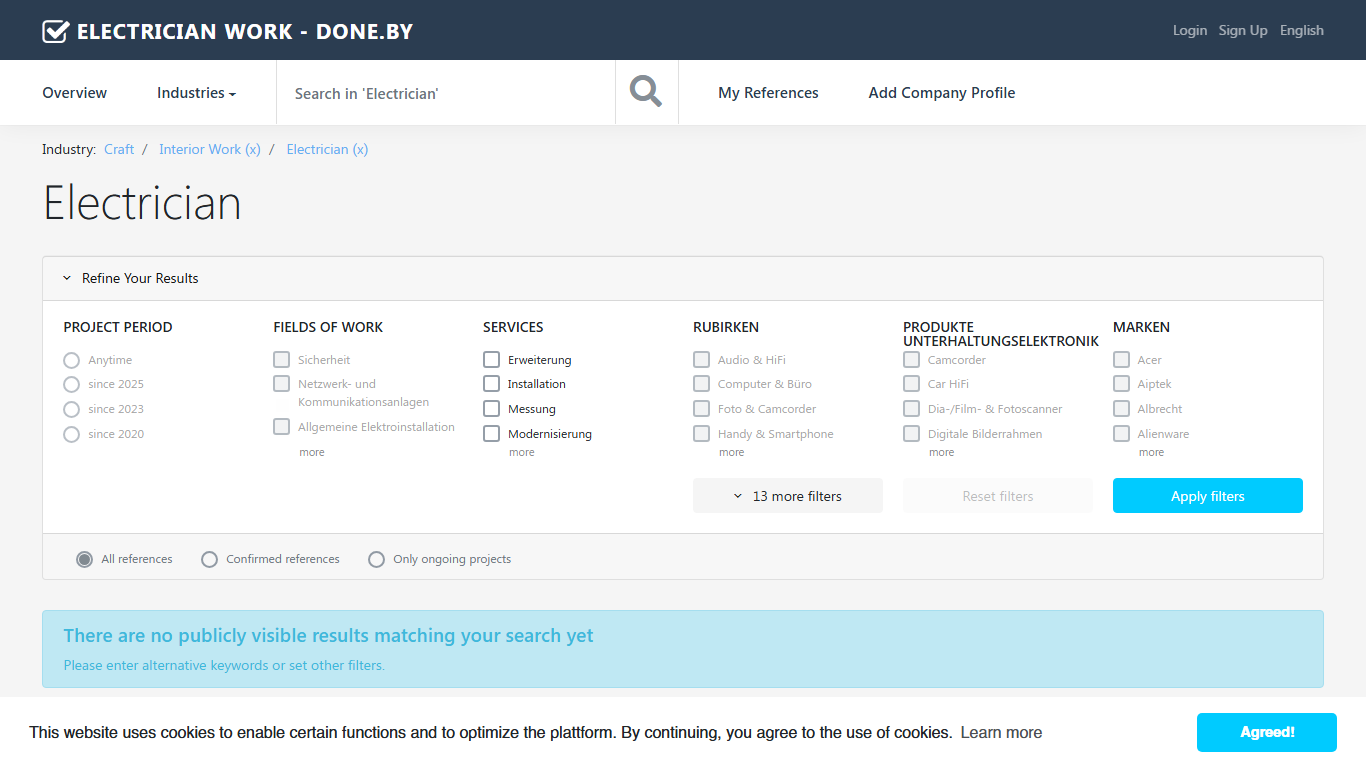
Task: Expand the 13 more filters button
Action: [788, 496]
